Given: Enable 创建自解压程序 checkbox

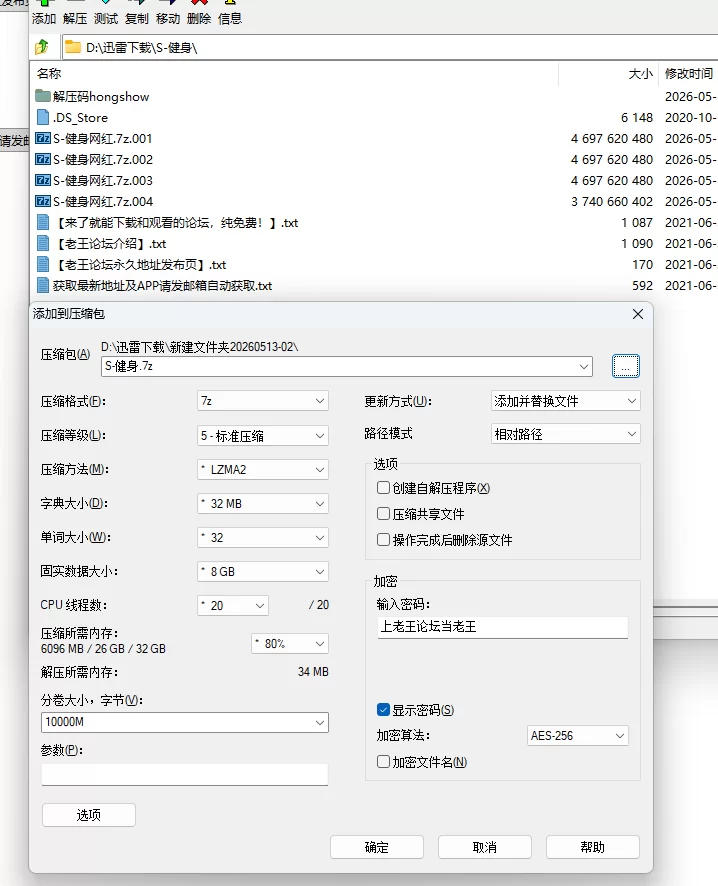Looking at the screenshot, I should point(384,488).
